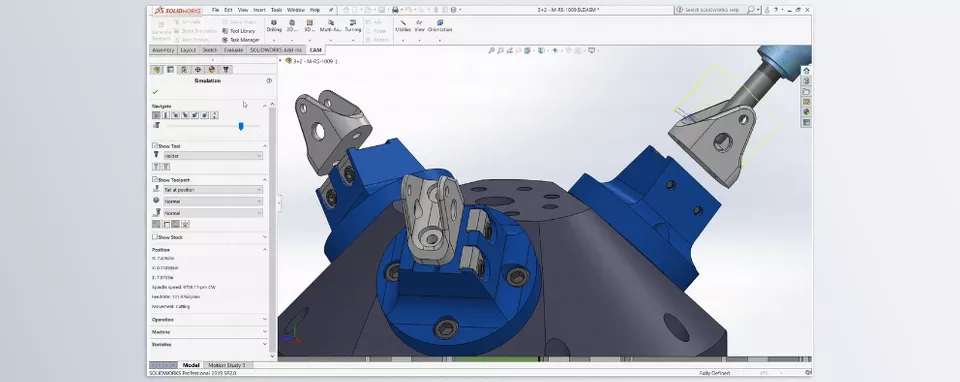Click the Play simulation button under Navigate

tap(156, 115)
